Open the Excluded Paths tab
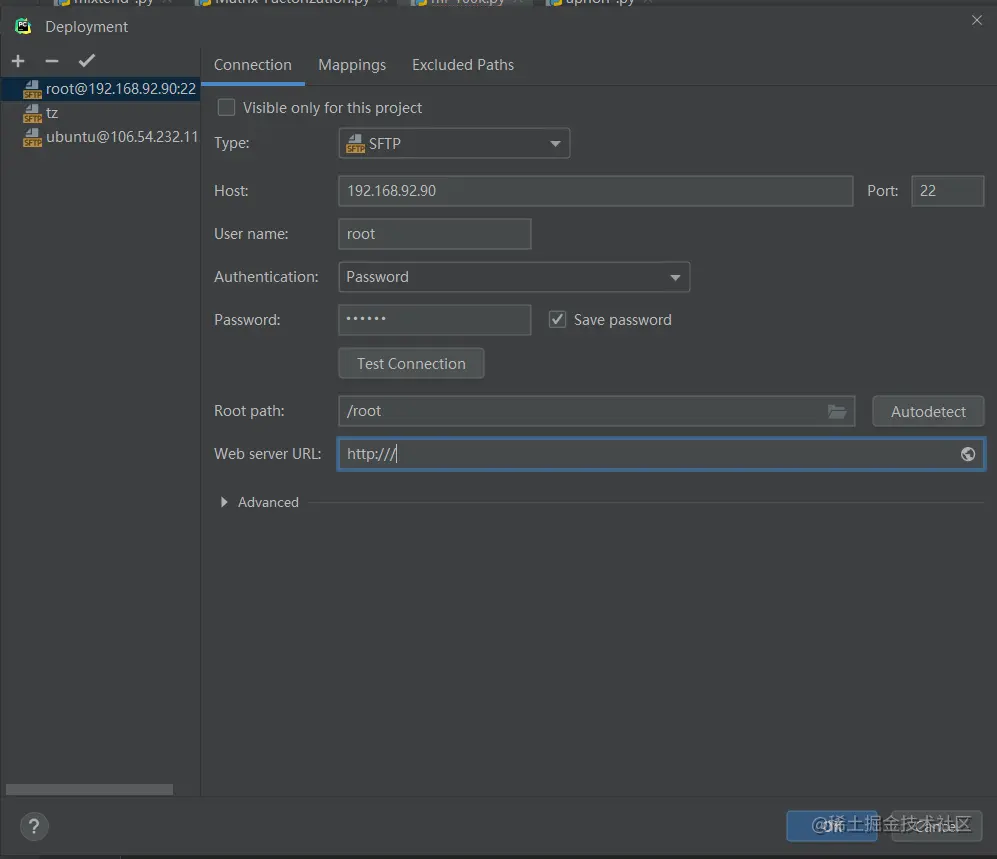 pos(463,65)
